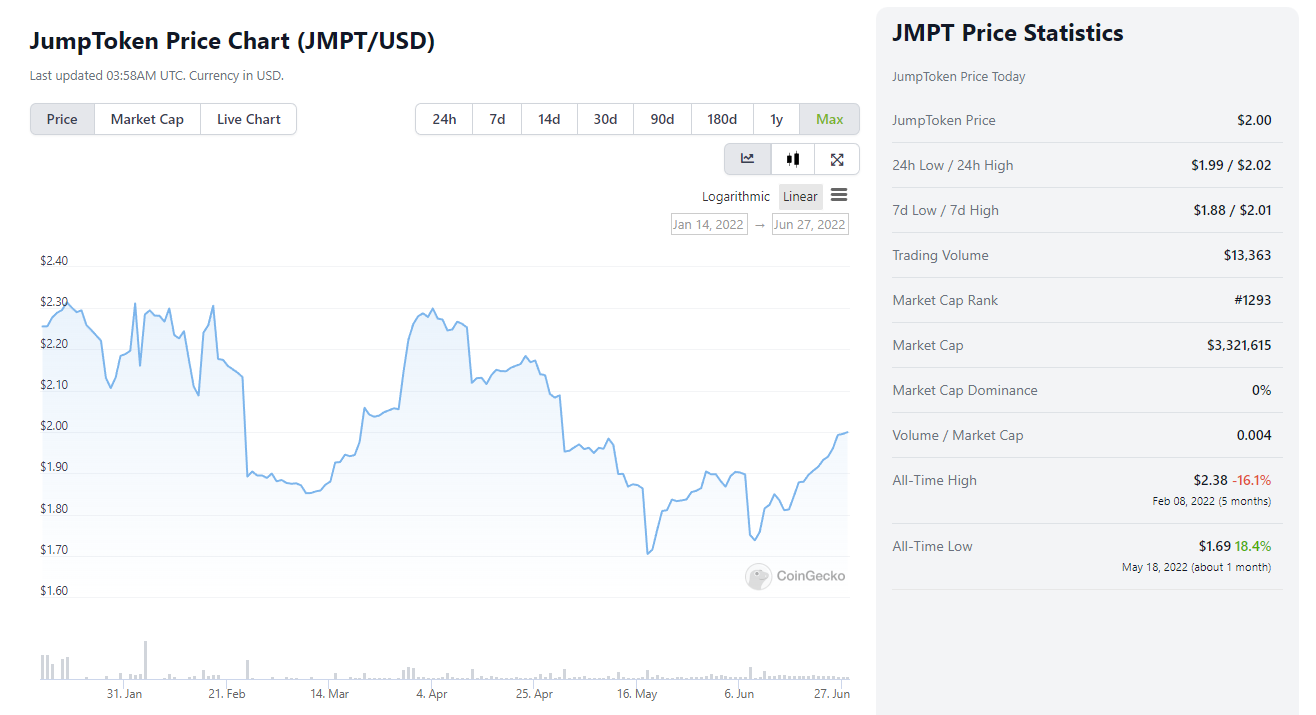Click the $2.40 y-axis label
Screen dimensions: 1316x715
[54, 261]
